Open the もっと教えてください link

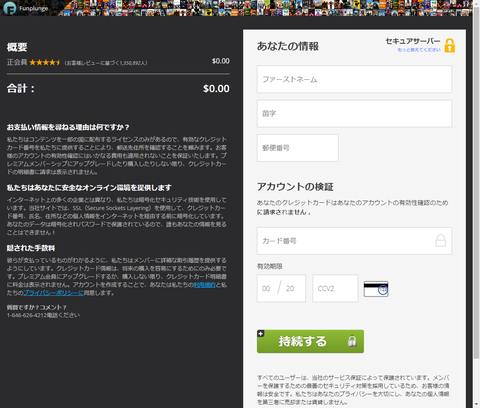pyautogui.click(x=419, y=50)
